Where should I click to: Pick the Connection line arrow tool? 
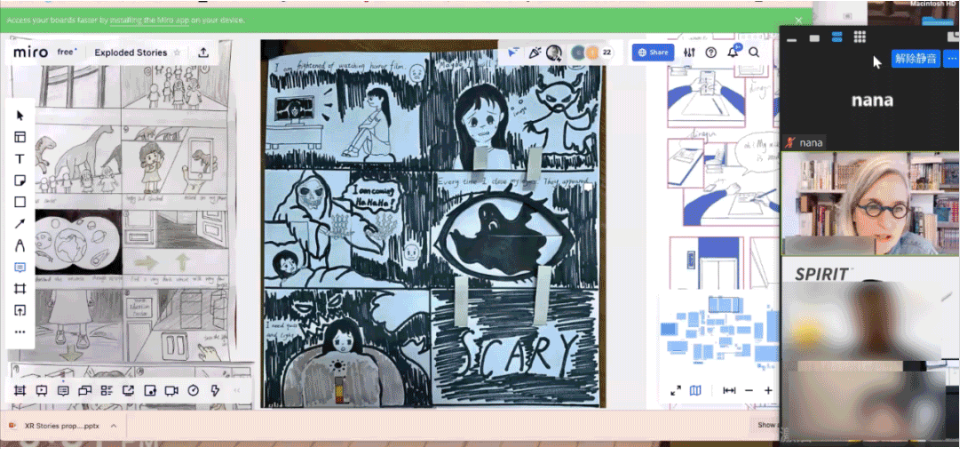[x=20, y=224]
